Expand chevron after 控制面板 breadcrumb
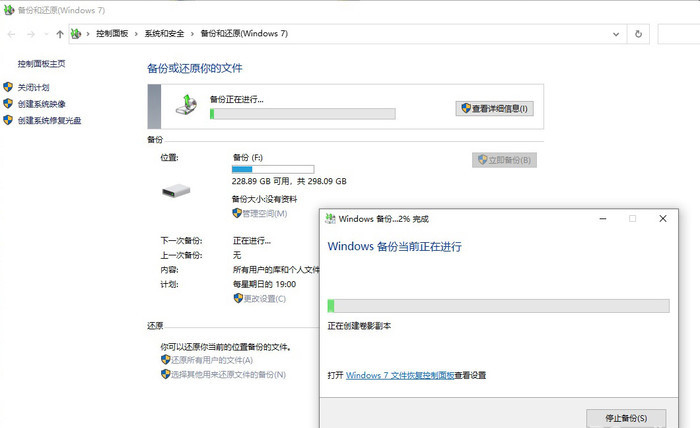The height and width of the screenshot is (428, 700). (x=136, y=33)
